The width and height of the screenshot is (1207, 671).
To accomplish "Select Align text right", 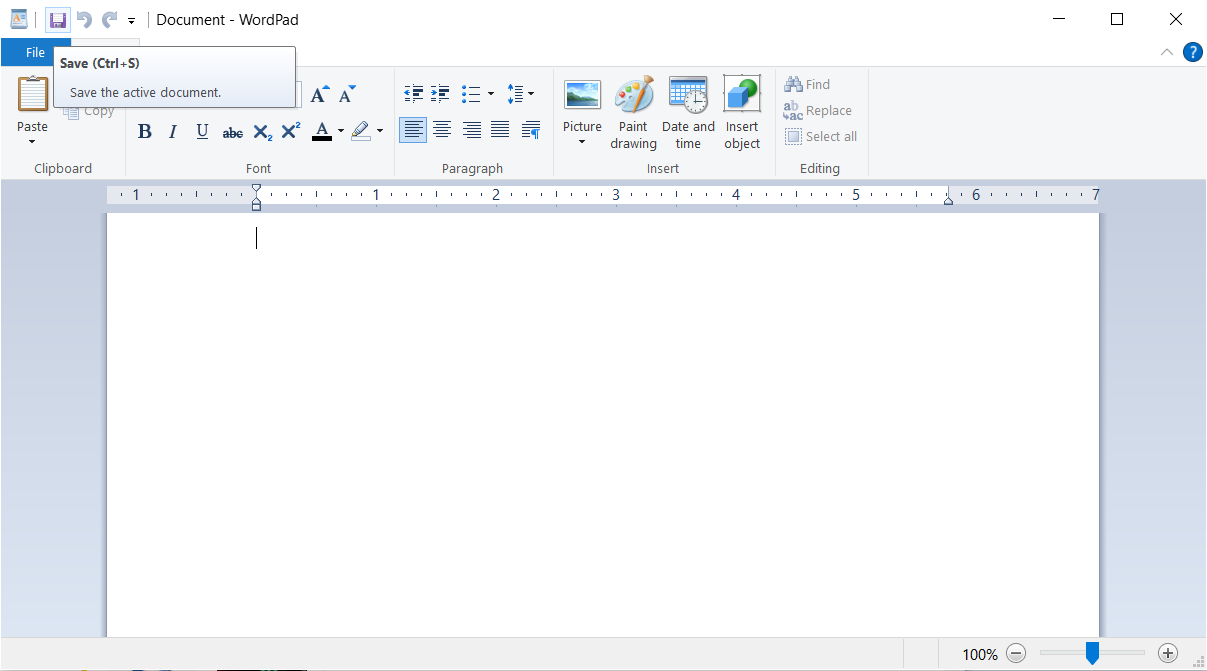I will click(472, 130).
